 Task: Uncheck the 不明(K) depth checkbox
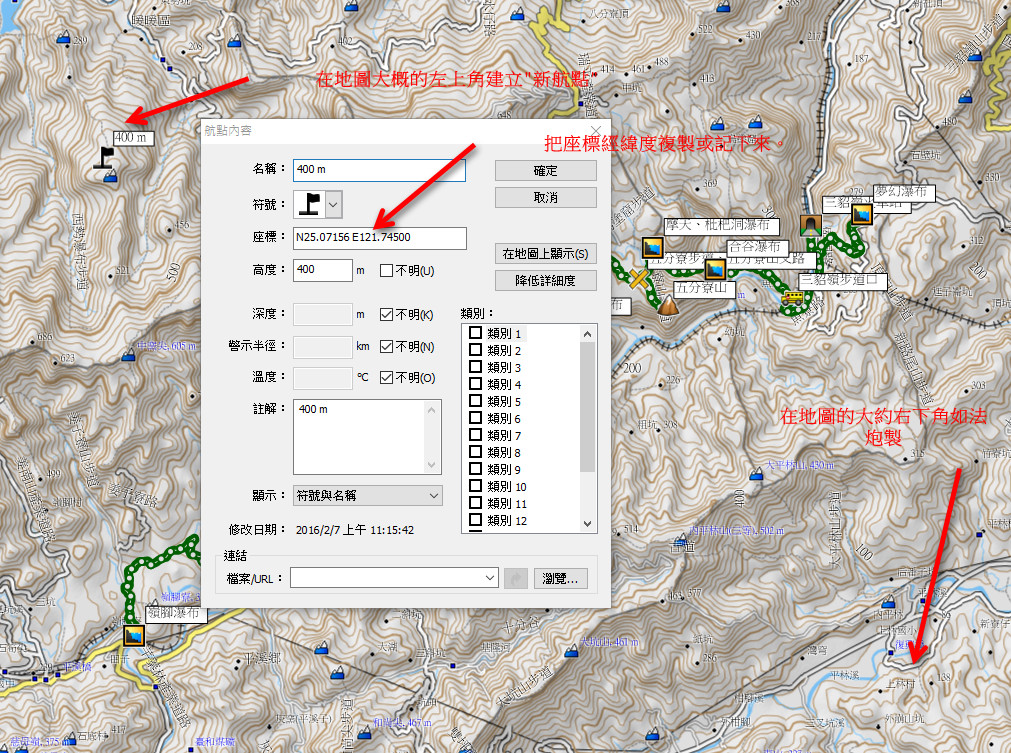tap(387, 314)
